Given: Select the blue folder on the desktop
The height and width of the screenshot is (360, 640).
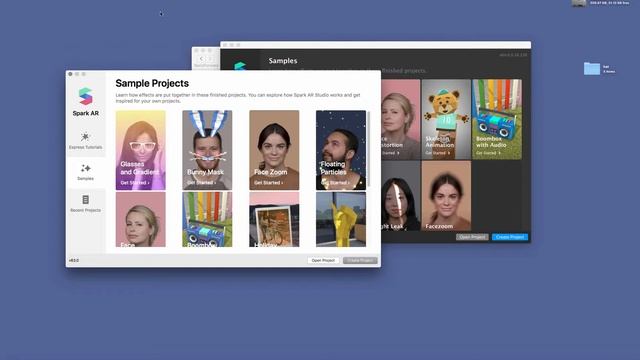Looking at the screenshot, I should pos(592,69).
